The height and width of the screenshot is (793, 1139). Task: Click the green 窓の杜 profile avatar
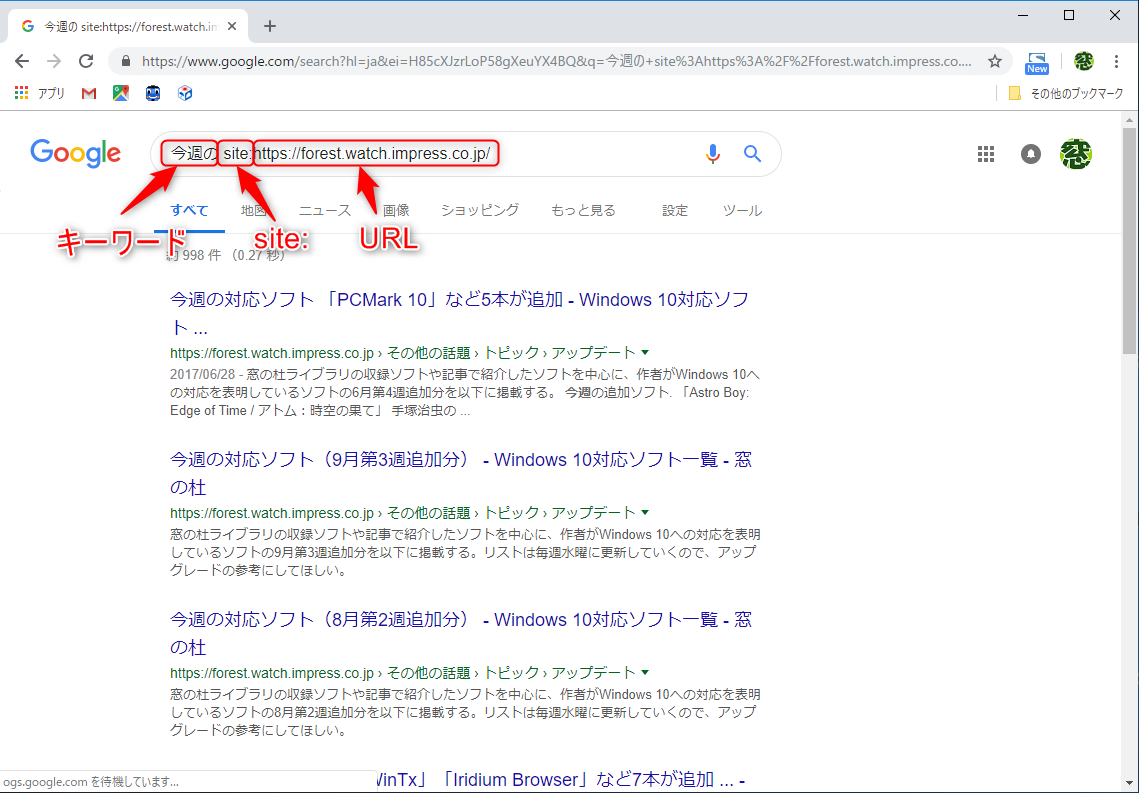coord(1076,154)
